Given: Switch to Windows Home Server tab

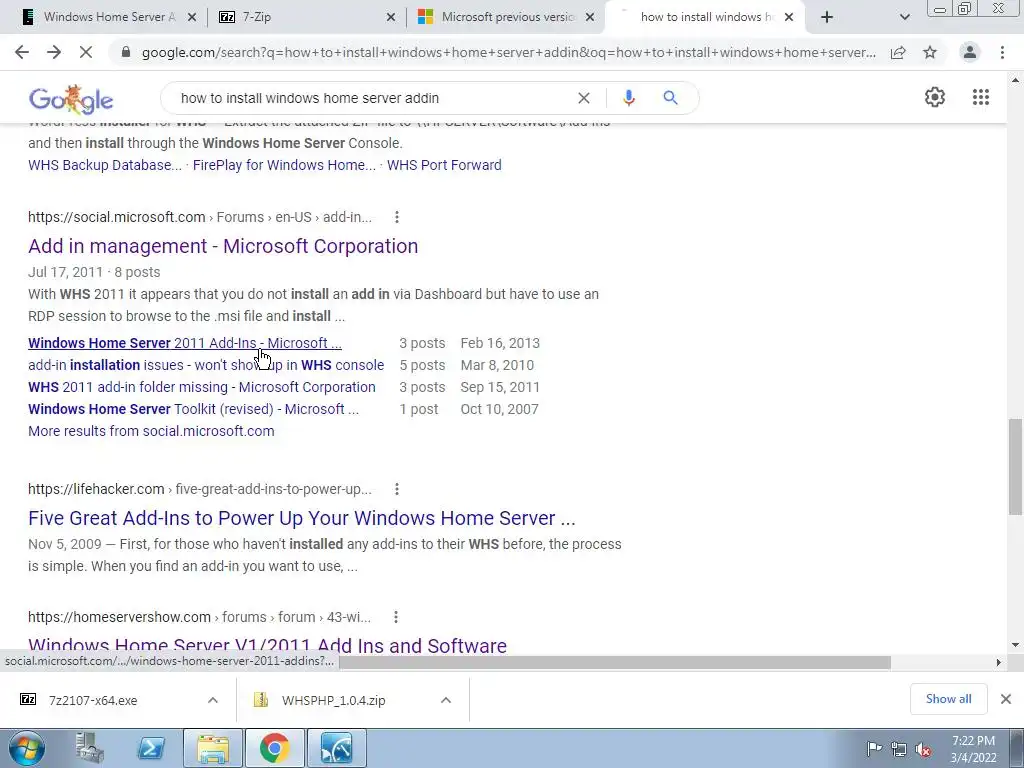Looking at the screenshot, I should click(110, 17).
